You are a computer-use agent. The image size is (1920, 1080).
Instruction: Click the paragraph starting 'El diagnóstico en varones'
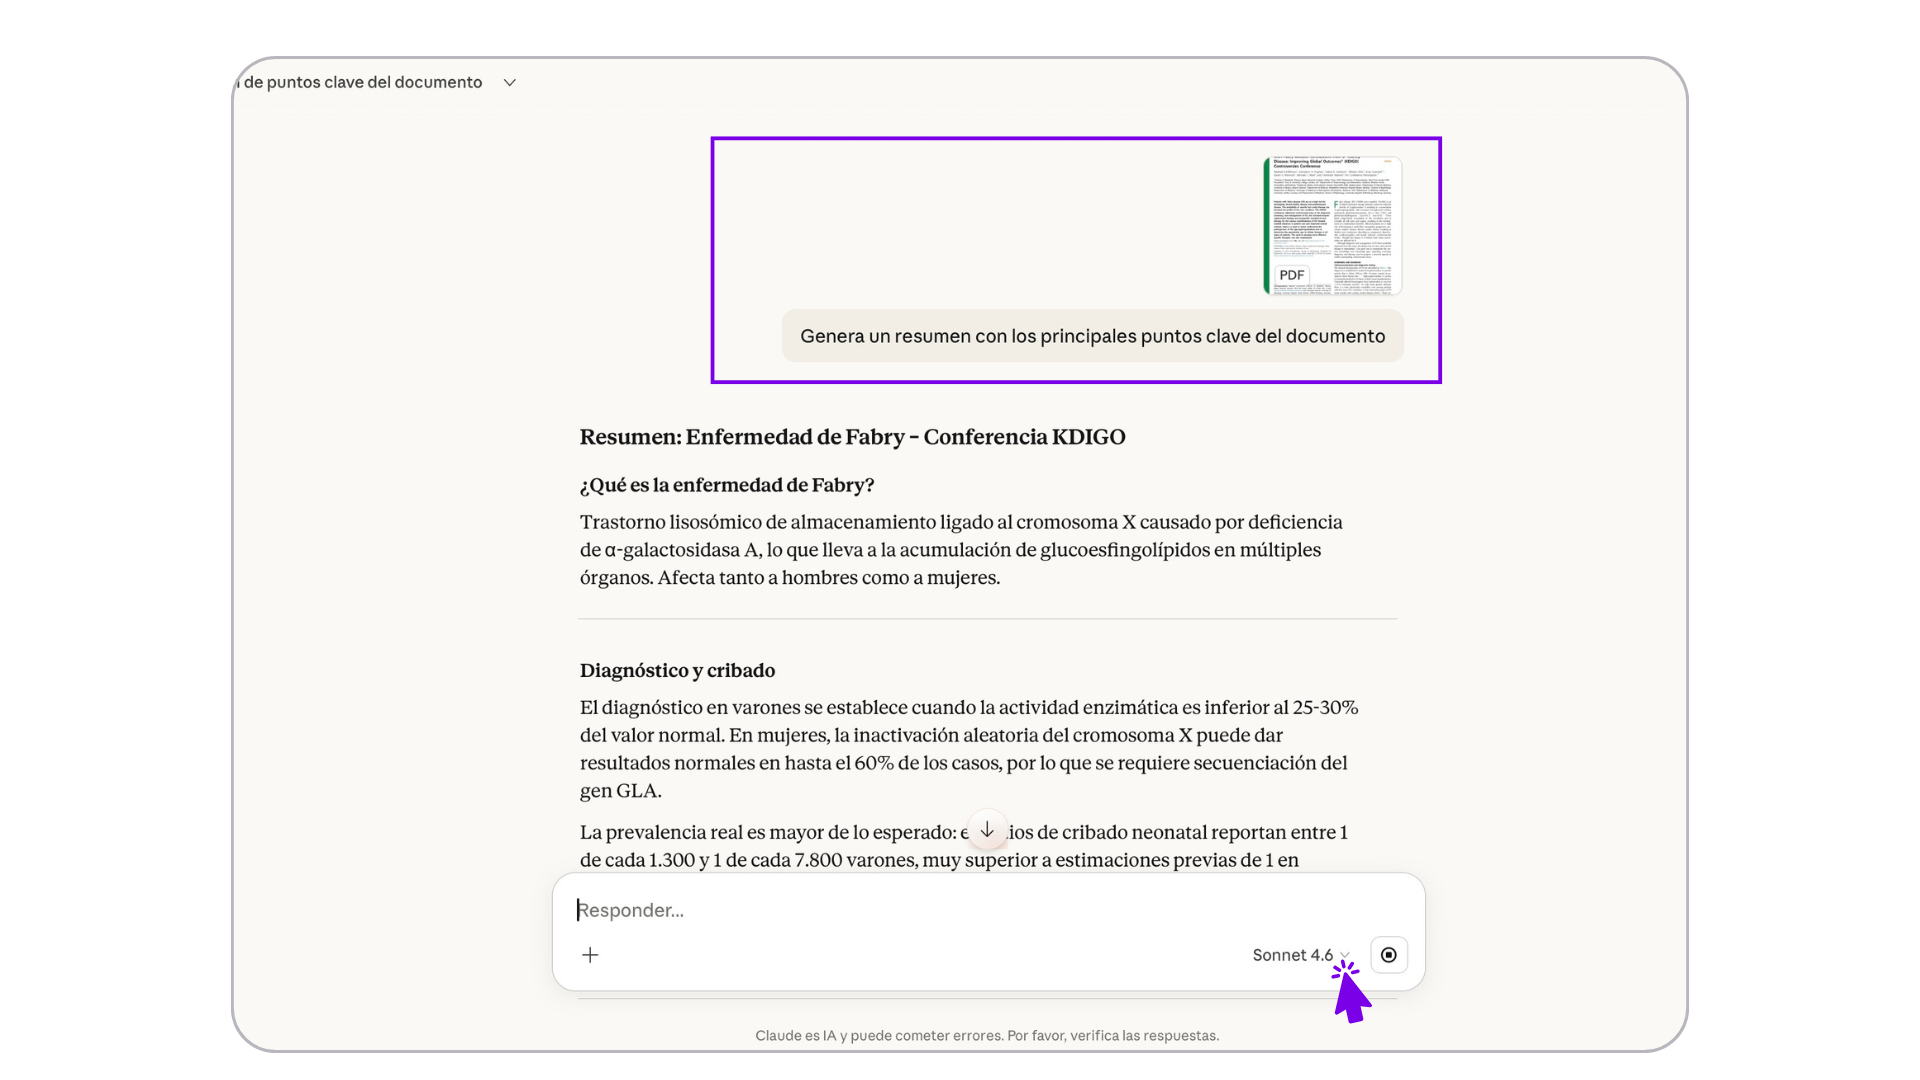point(968,748)
